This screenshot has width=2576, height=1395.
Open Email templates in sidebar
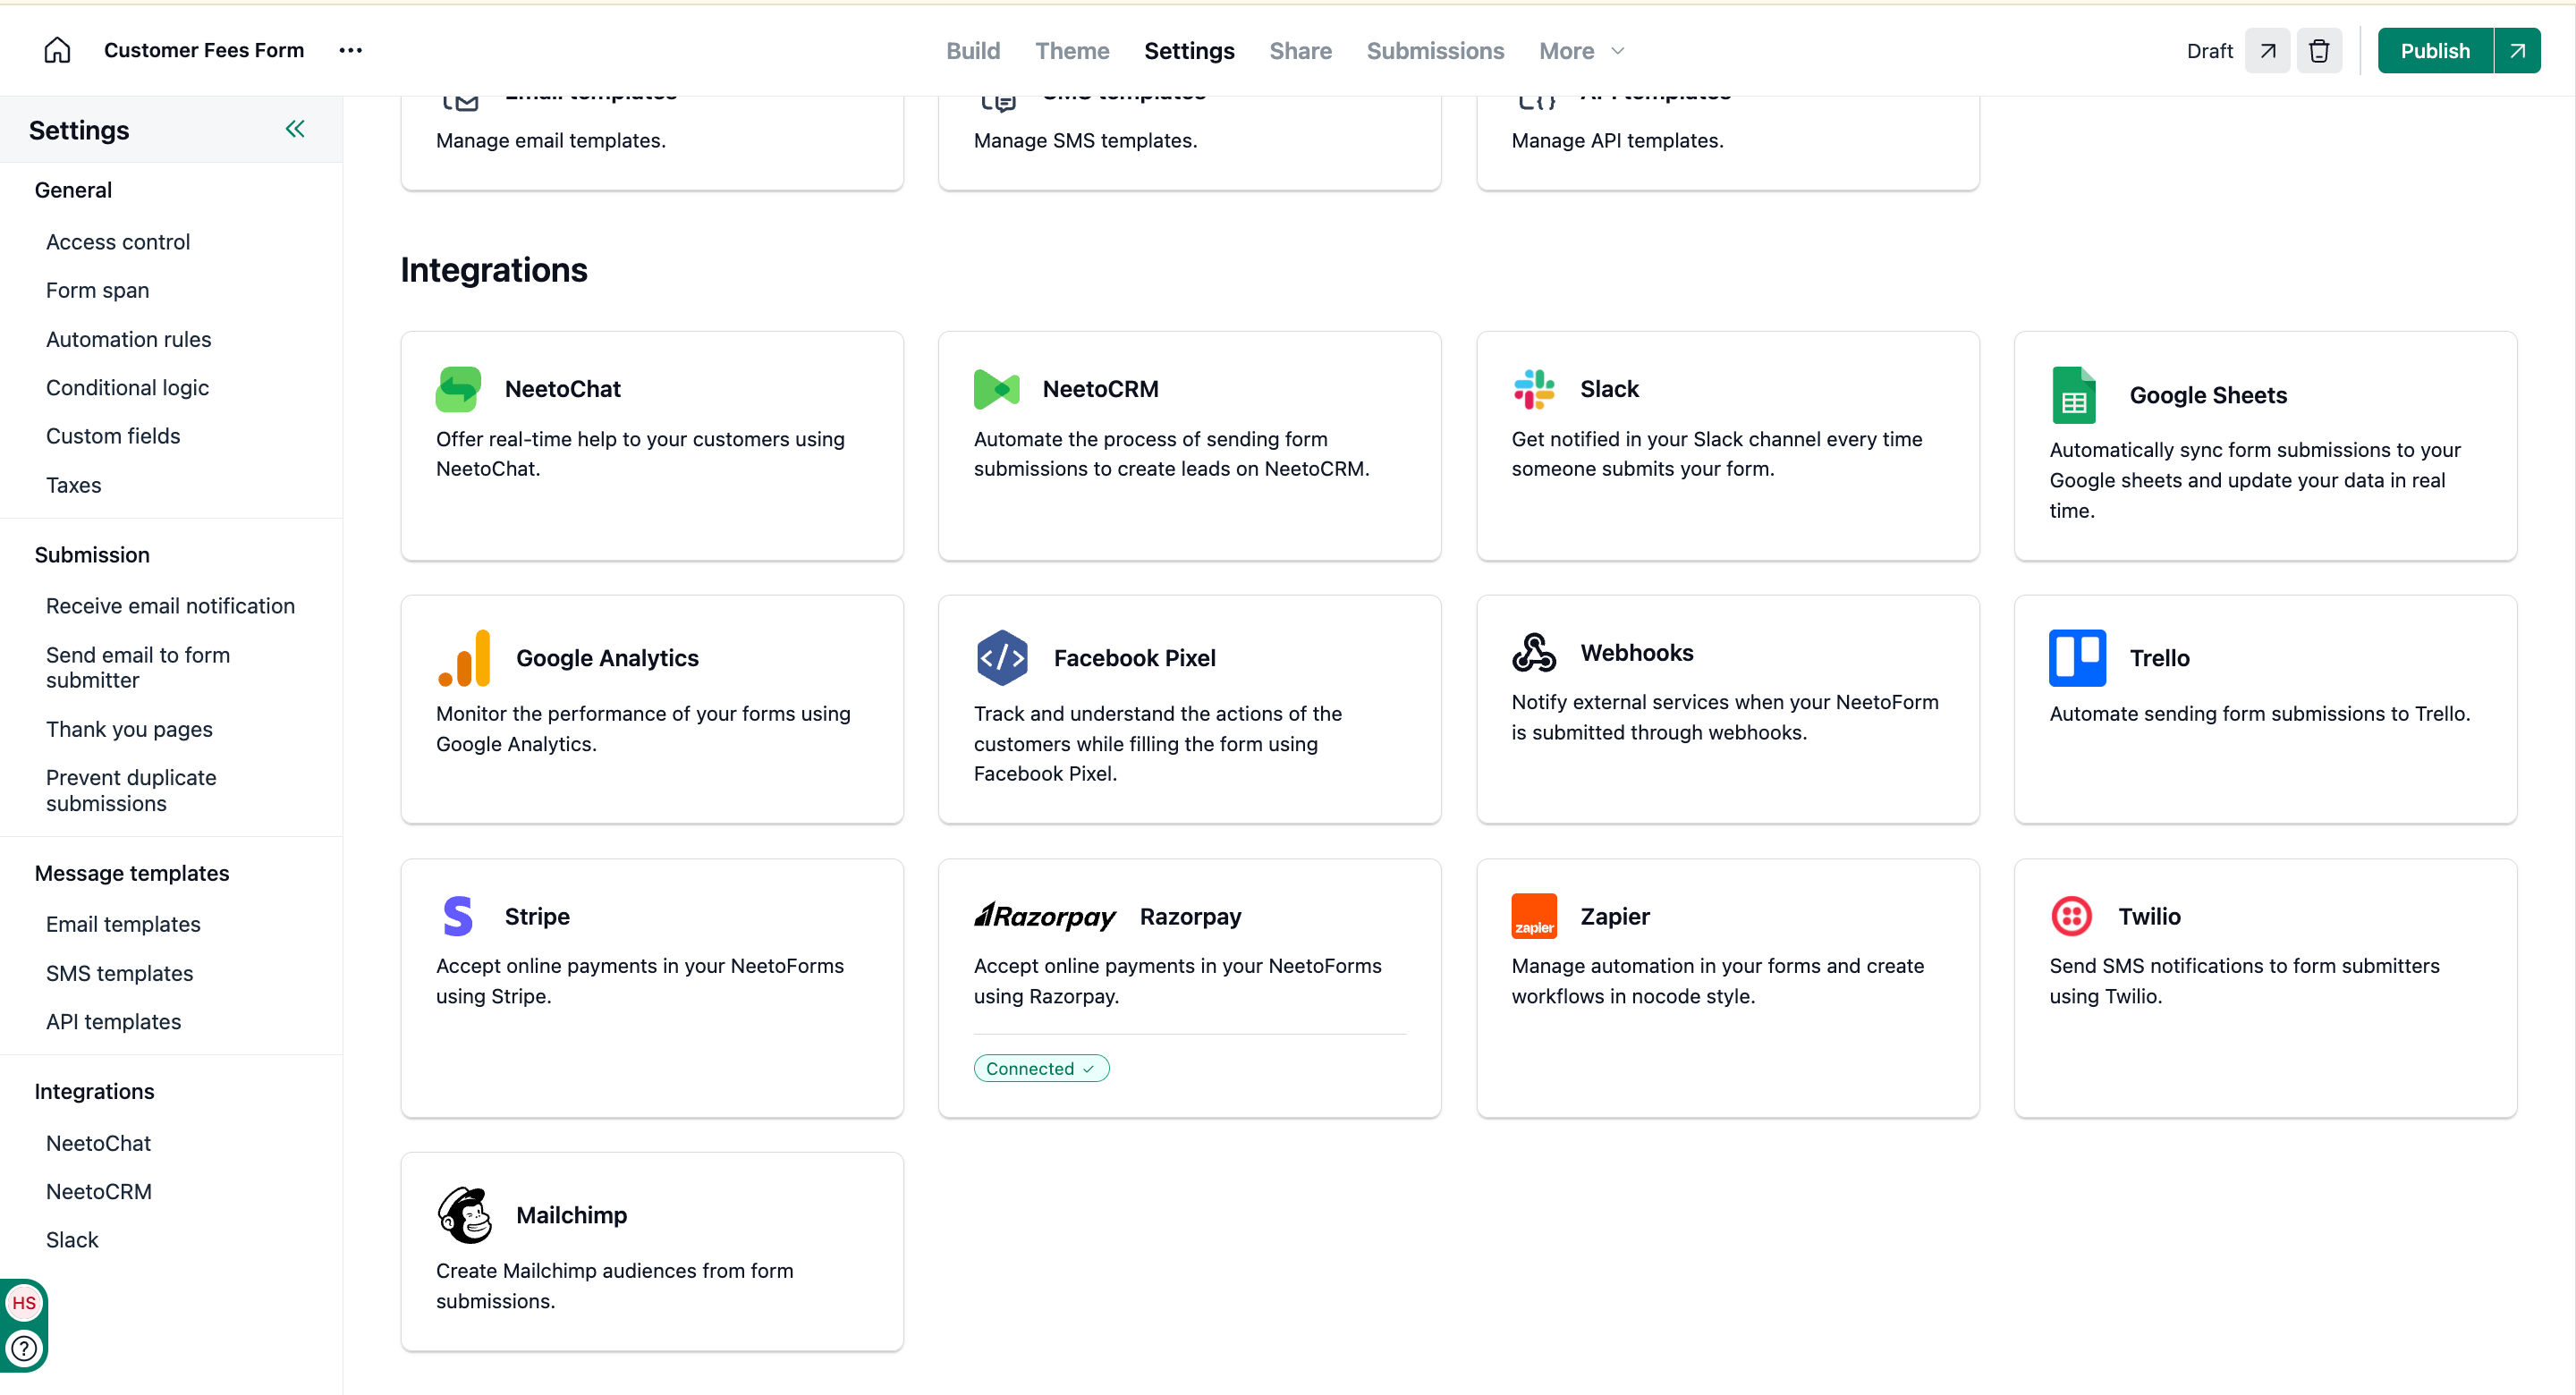(x=122, y=924)
